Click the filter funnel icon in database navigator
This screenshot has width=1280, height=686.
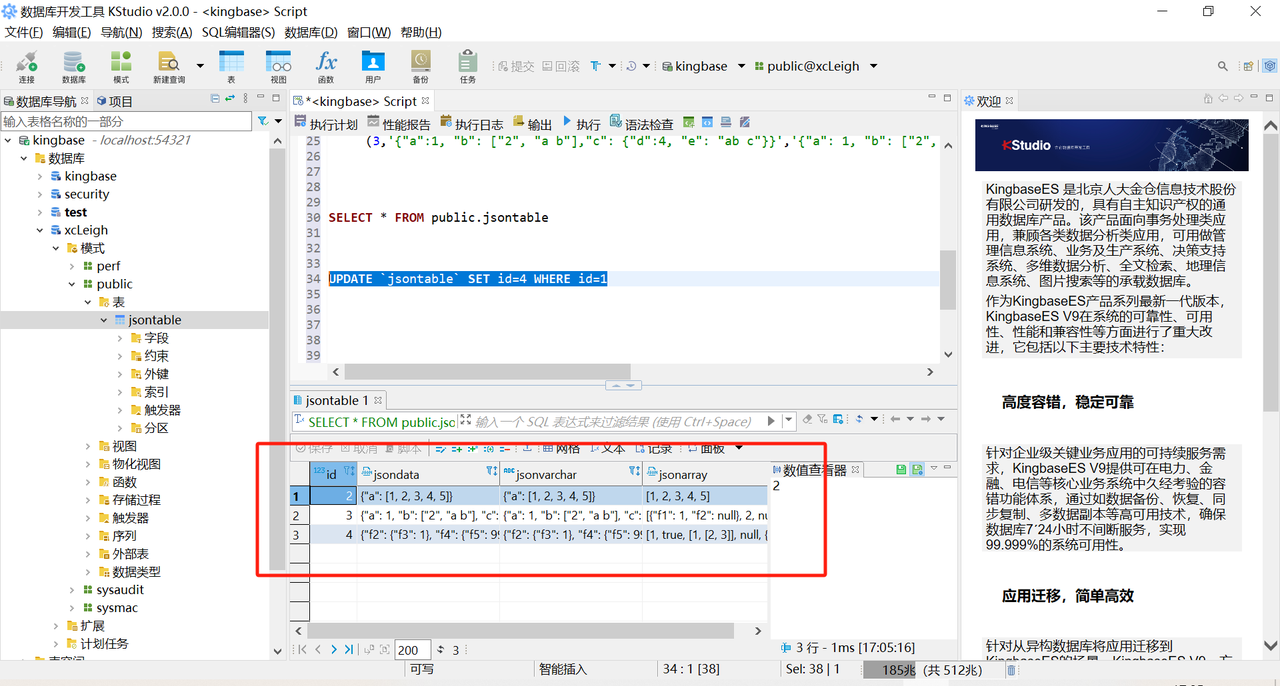[x=262, y=121]
